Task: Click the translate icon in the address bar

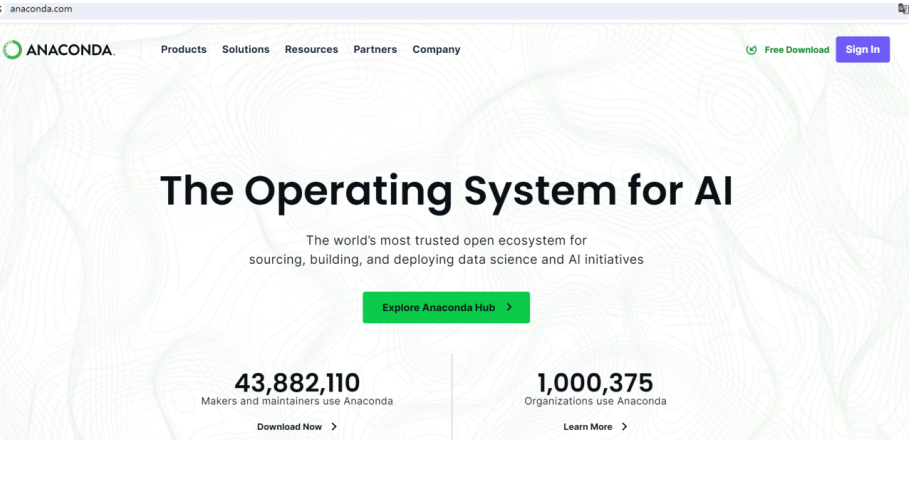Action: pos(903,9)
